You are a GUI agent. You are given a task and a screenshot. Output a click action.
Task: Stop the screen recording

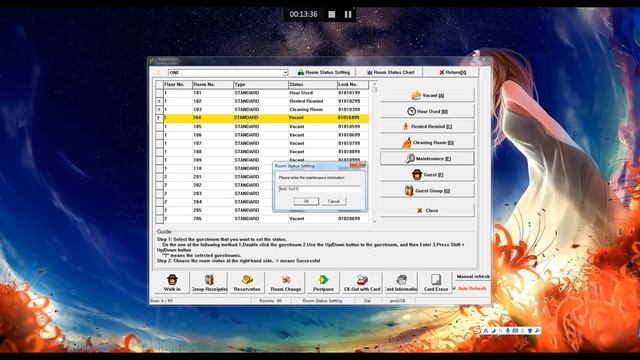(332, 14)
